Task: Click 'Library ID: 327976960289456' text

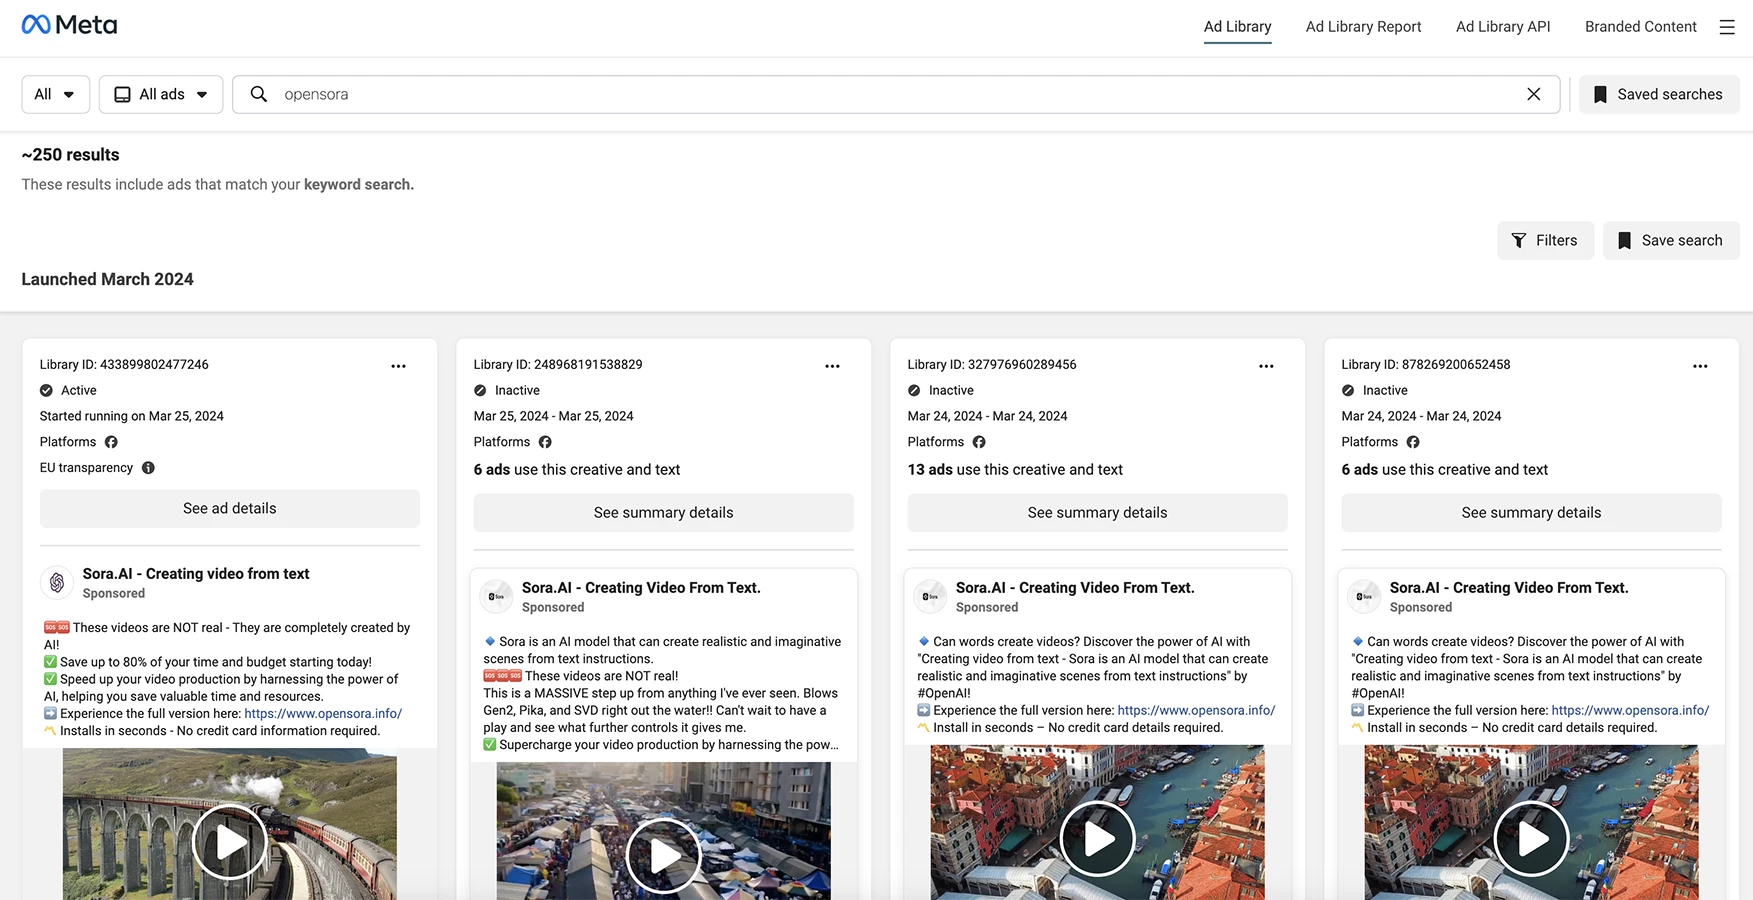Action: click(x=992, y=365)
